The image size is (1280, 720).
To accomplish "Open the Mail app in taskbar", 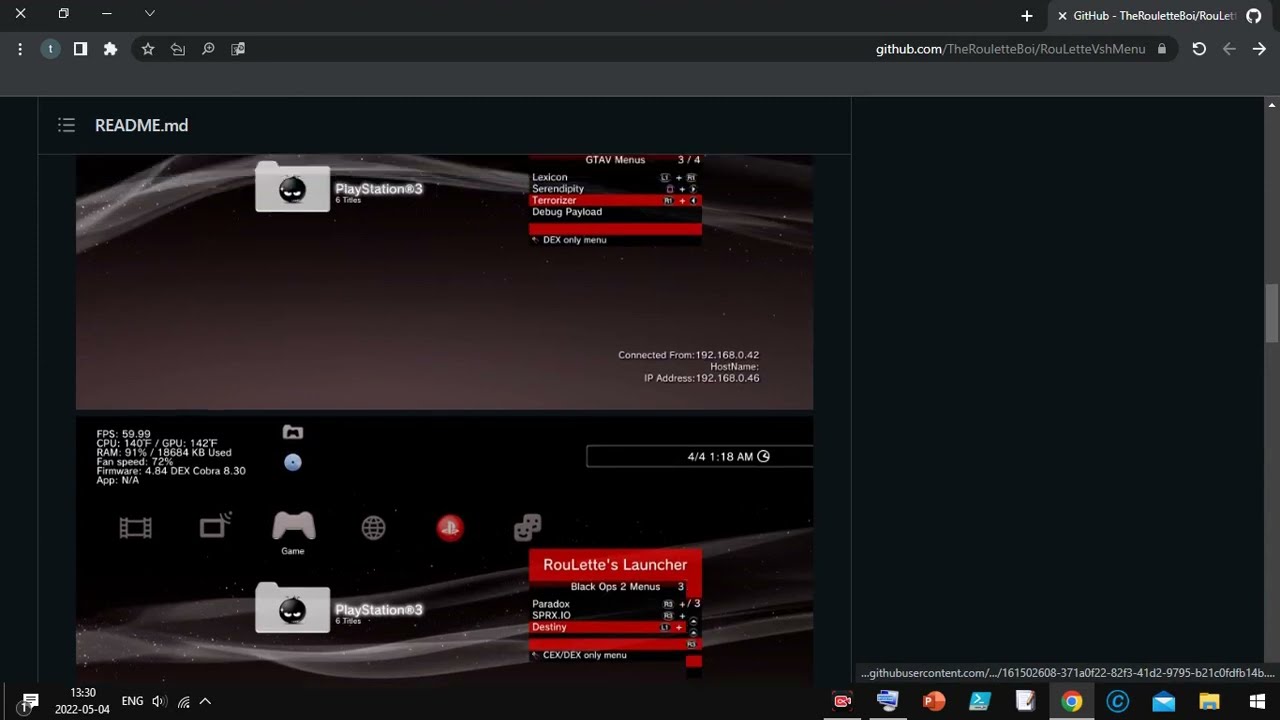I will point(1164,701).
